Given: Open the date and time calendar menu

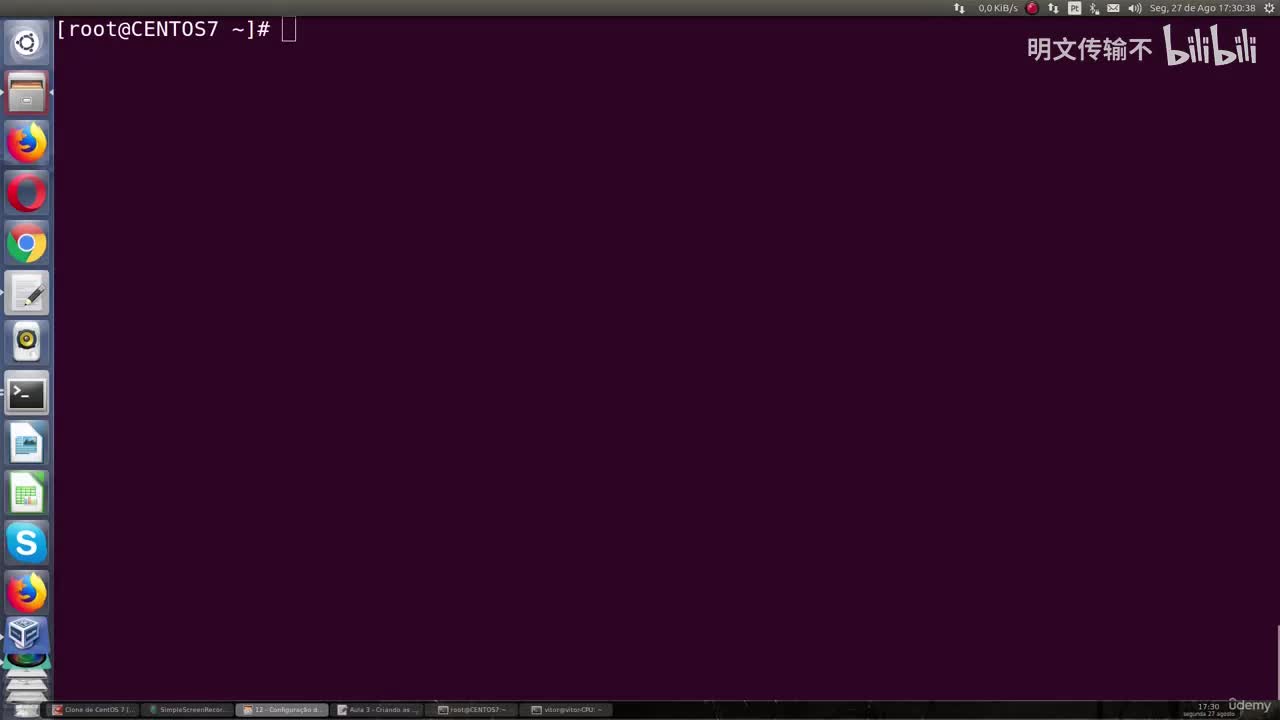Looking at the screenshot, I should [1202, 8].
